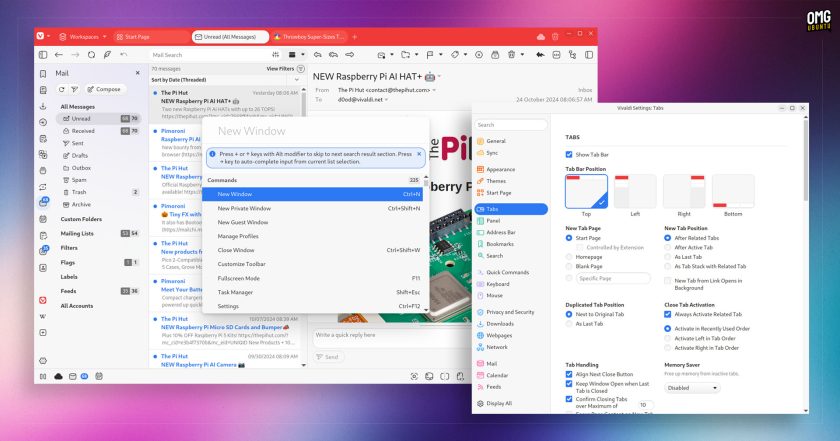
Task: Open the flag dropdown arrow in mail toolbar
Action: pyautogui.click(x=440, y=55)
